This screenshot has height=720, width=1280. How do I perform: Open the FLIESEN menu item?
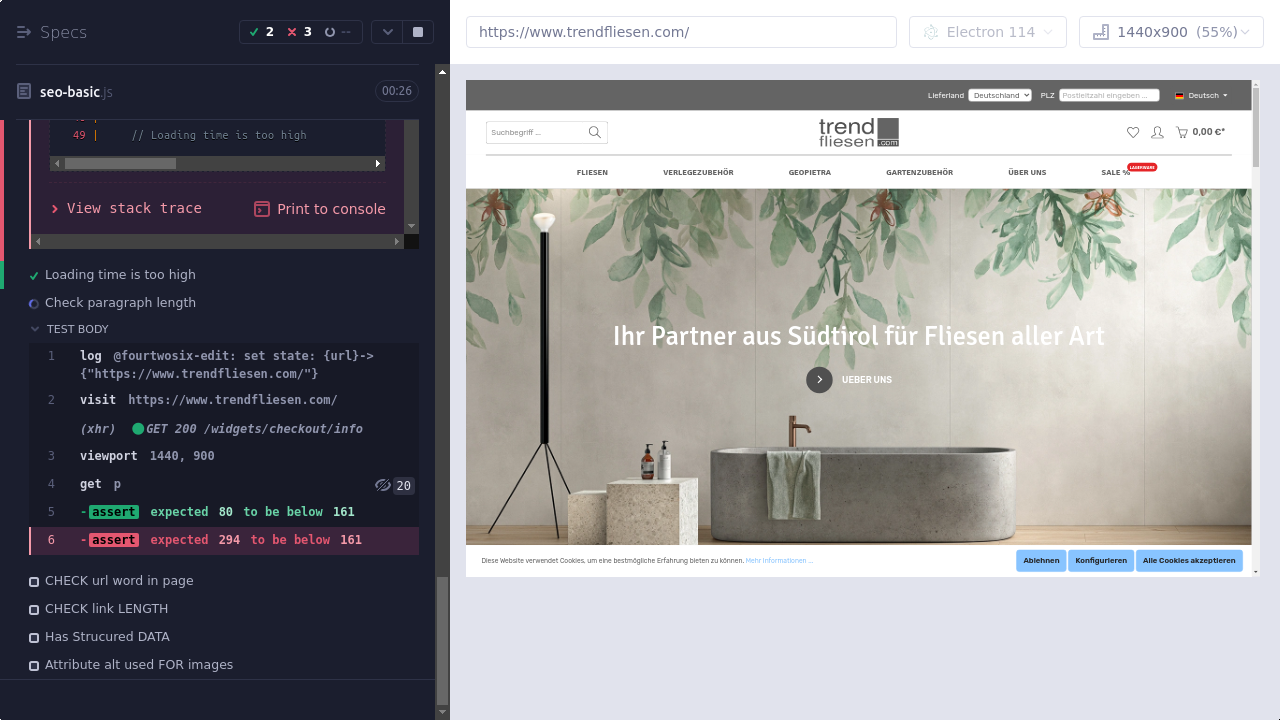592,173
